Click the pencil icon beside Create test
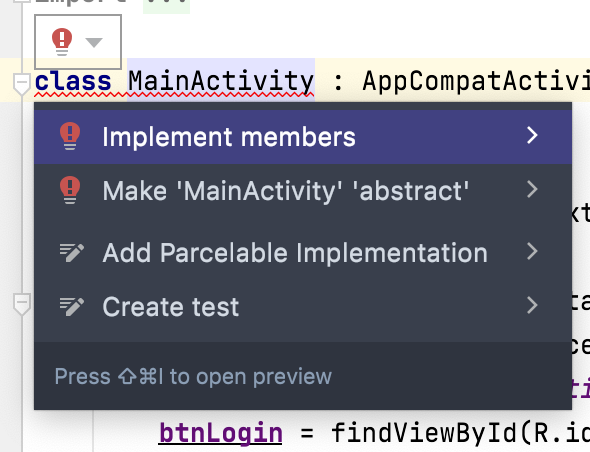 71,307
